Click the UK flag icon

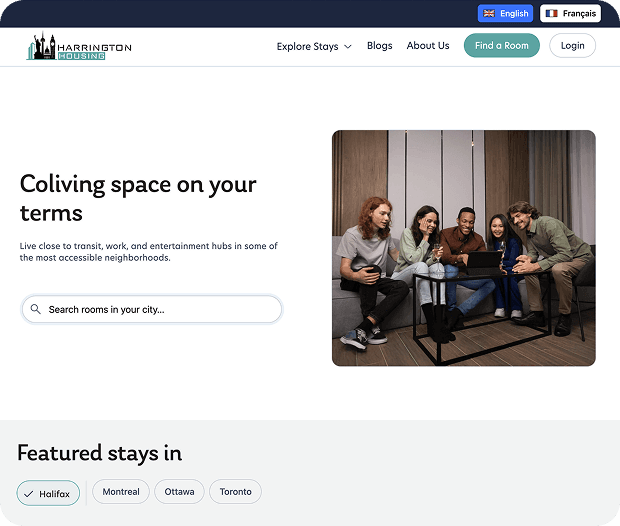tap(489, 13)
